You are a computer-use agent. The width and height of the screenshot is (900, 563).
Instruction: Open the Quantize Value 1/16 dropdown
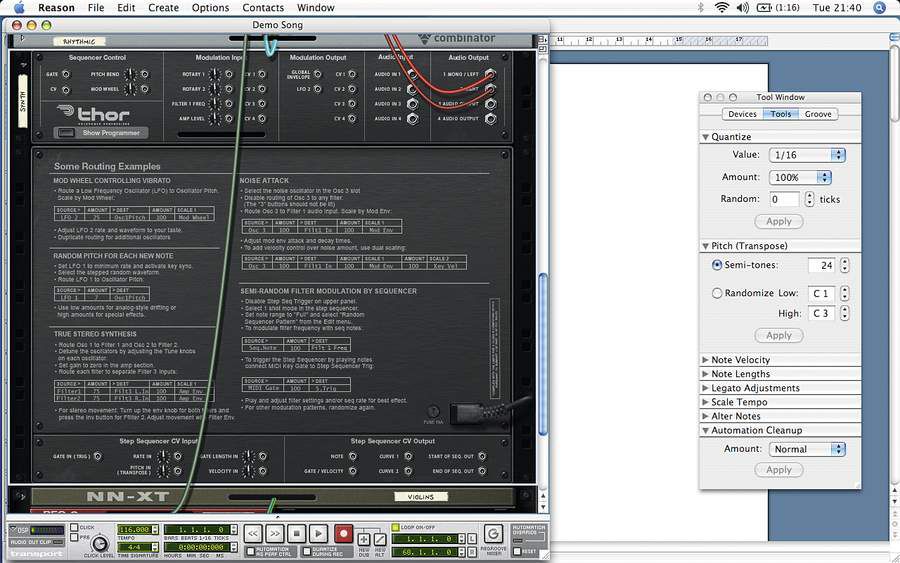807,155
